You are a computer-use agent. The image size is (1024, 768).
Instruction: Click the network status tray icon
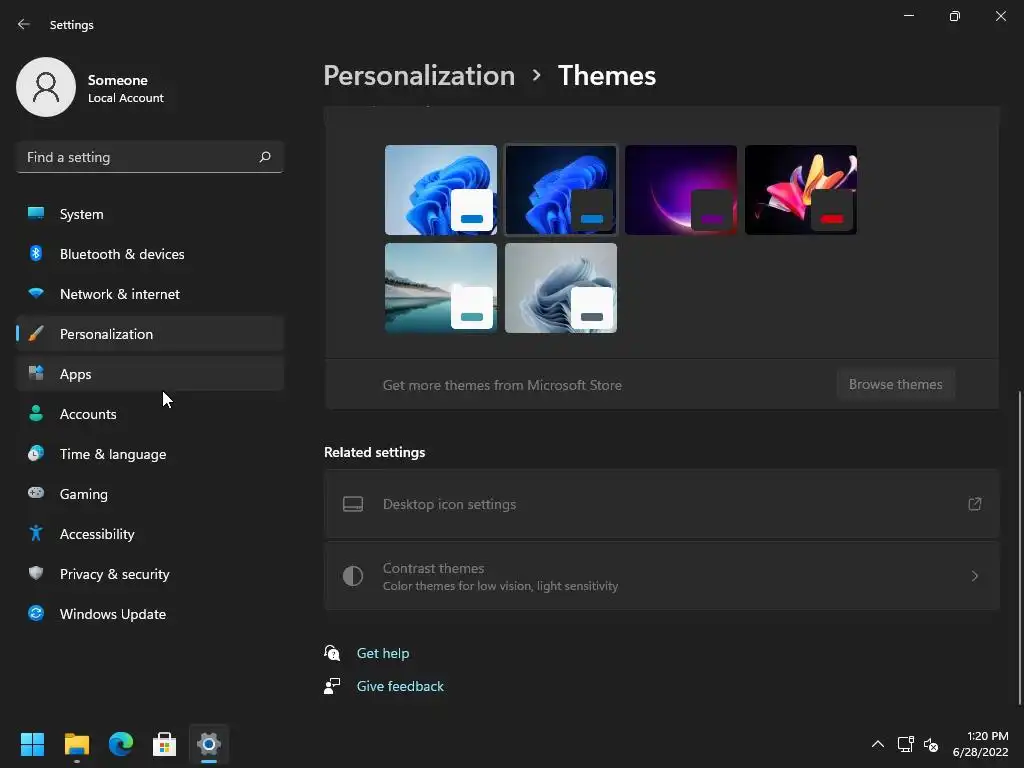click(905, 744)
